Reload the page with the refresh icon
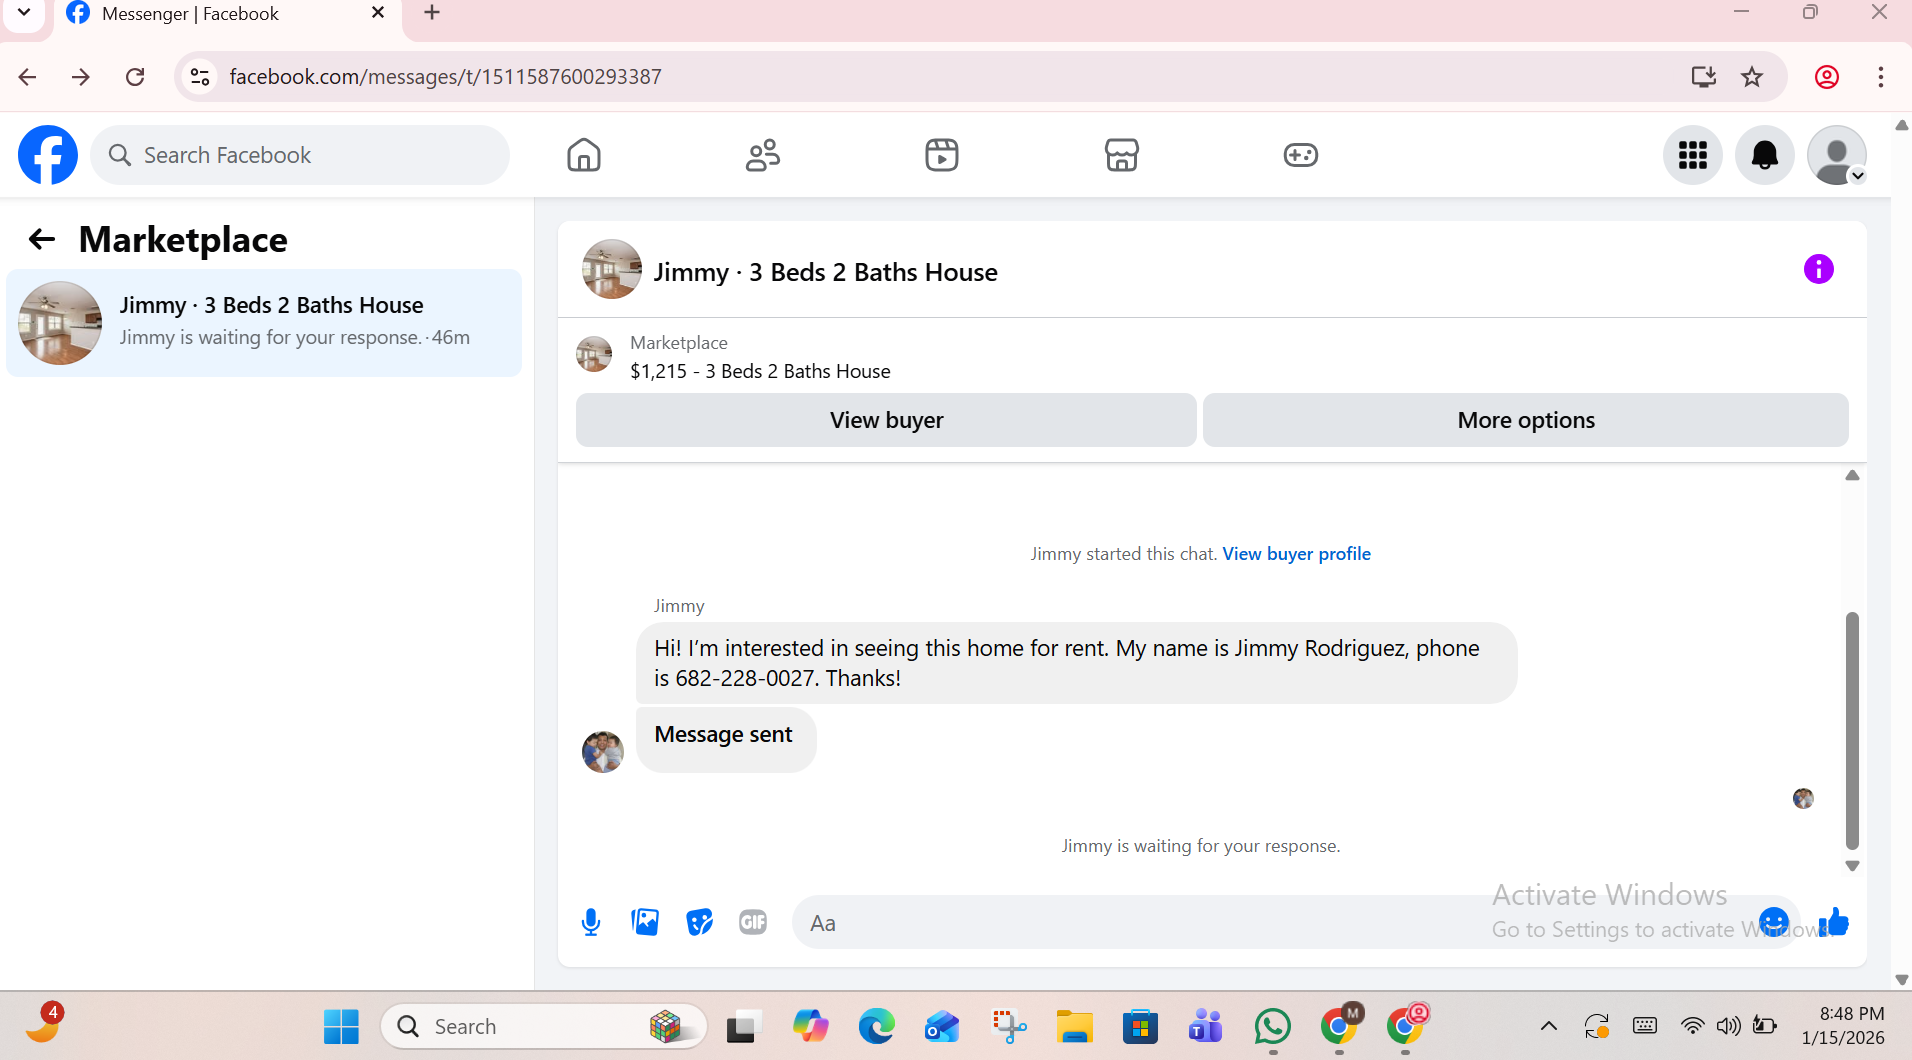 135,77
